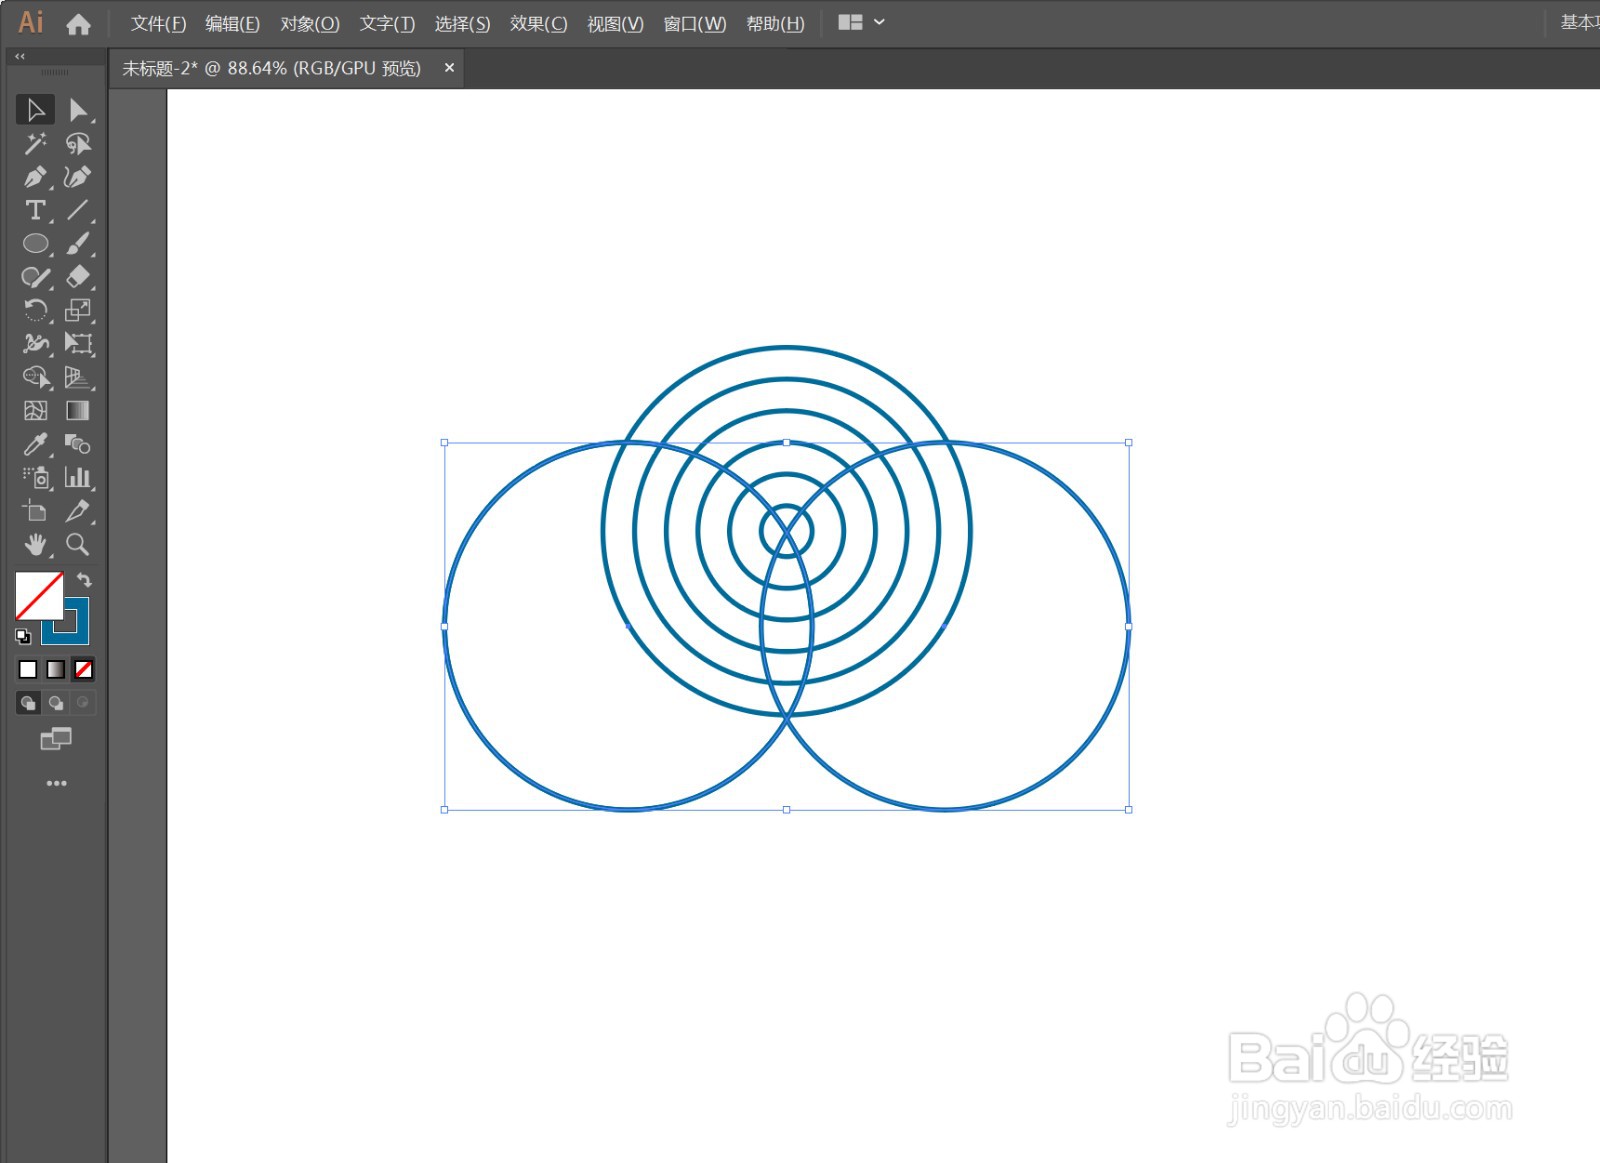
Task: Select the Perspective Grid tool
Action: 78,377
